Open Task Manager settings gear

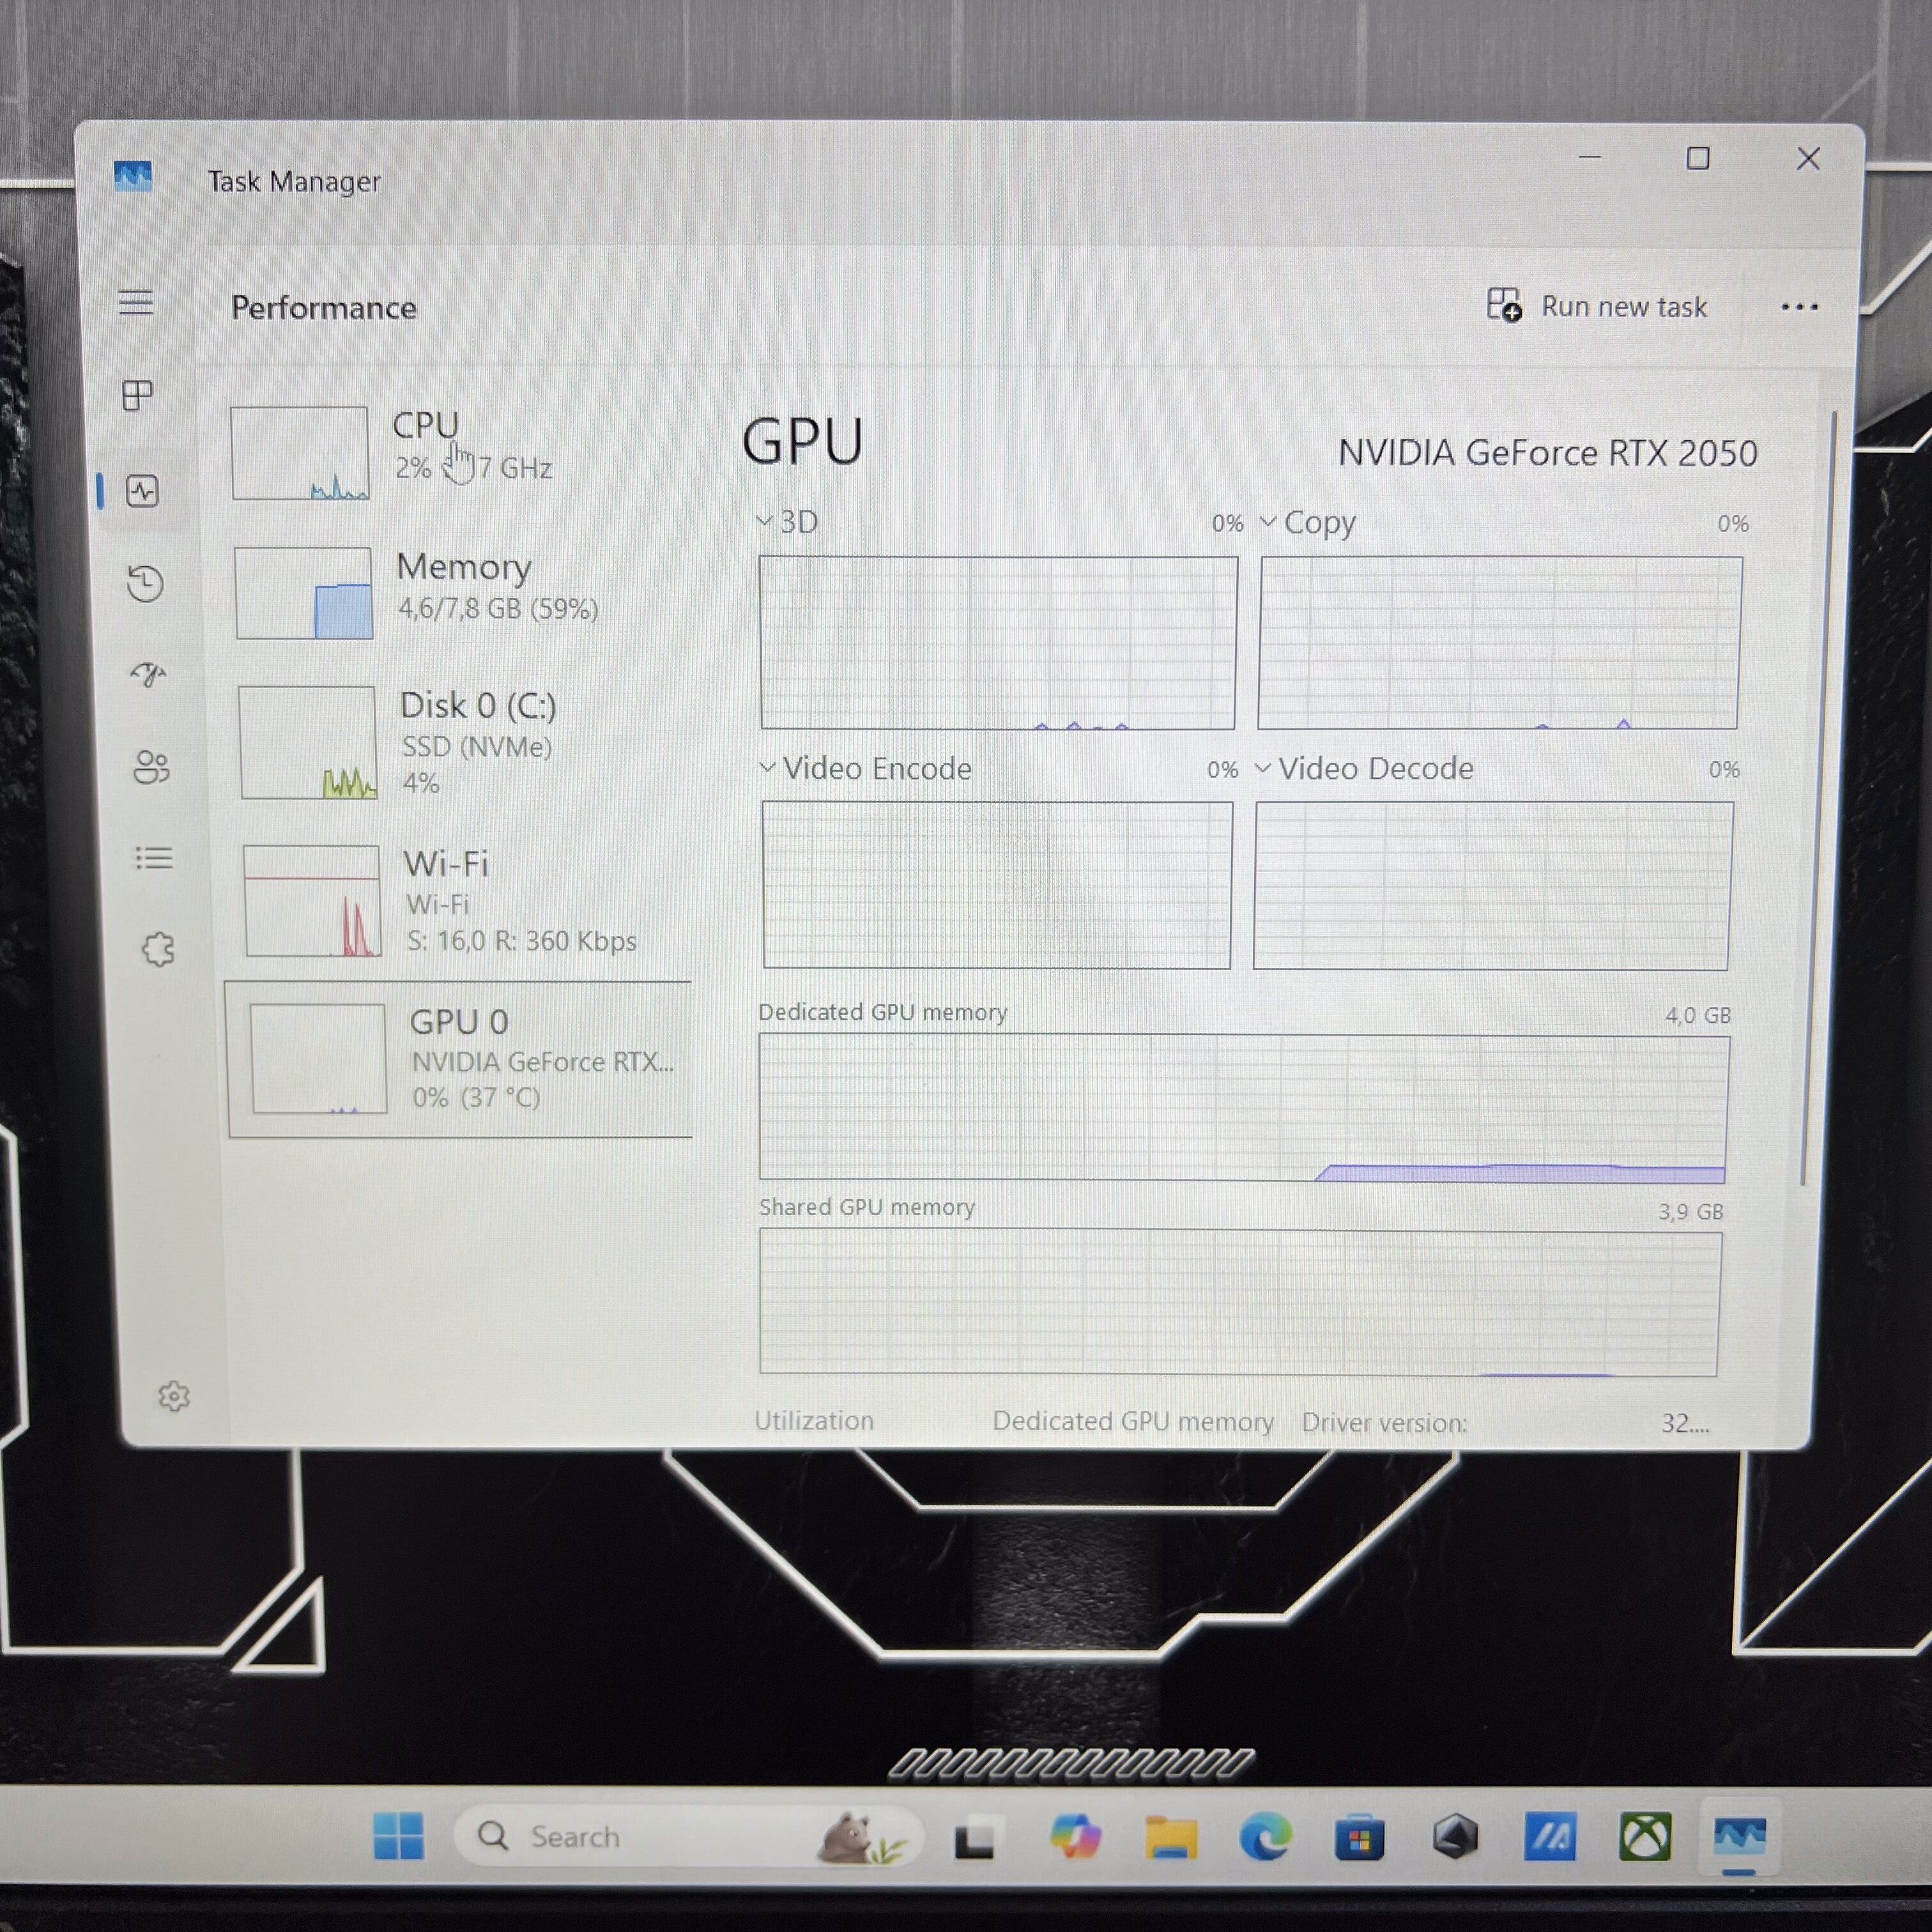click(x=174, y=1396)
